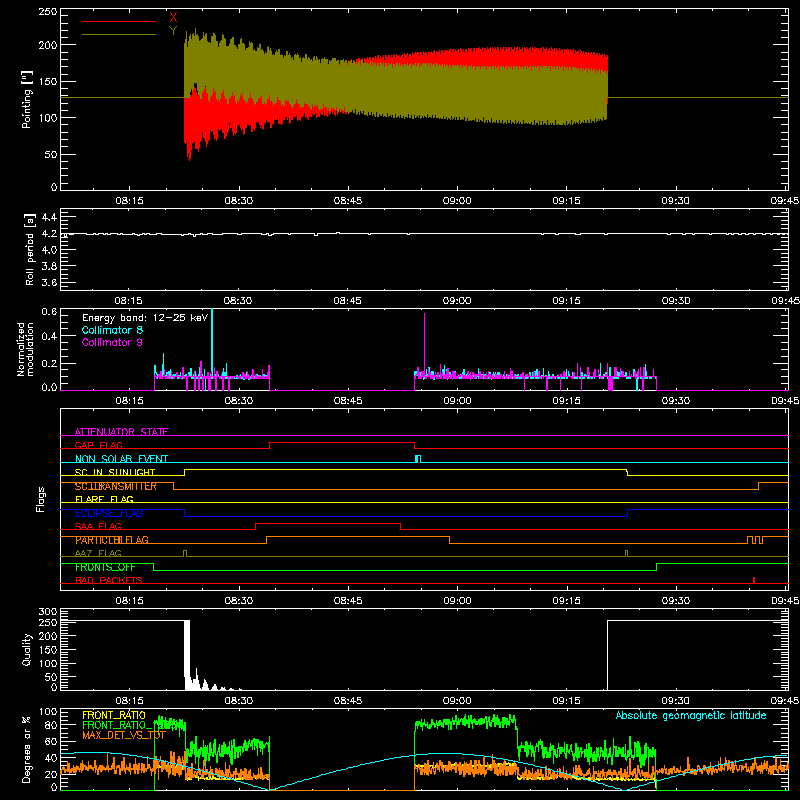Select the 'X' legend label
800x800 pixels.
[x=173, y=17]
